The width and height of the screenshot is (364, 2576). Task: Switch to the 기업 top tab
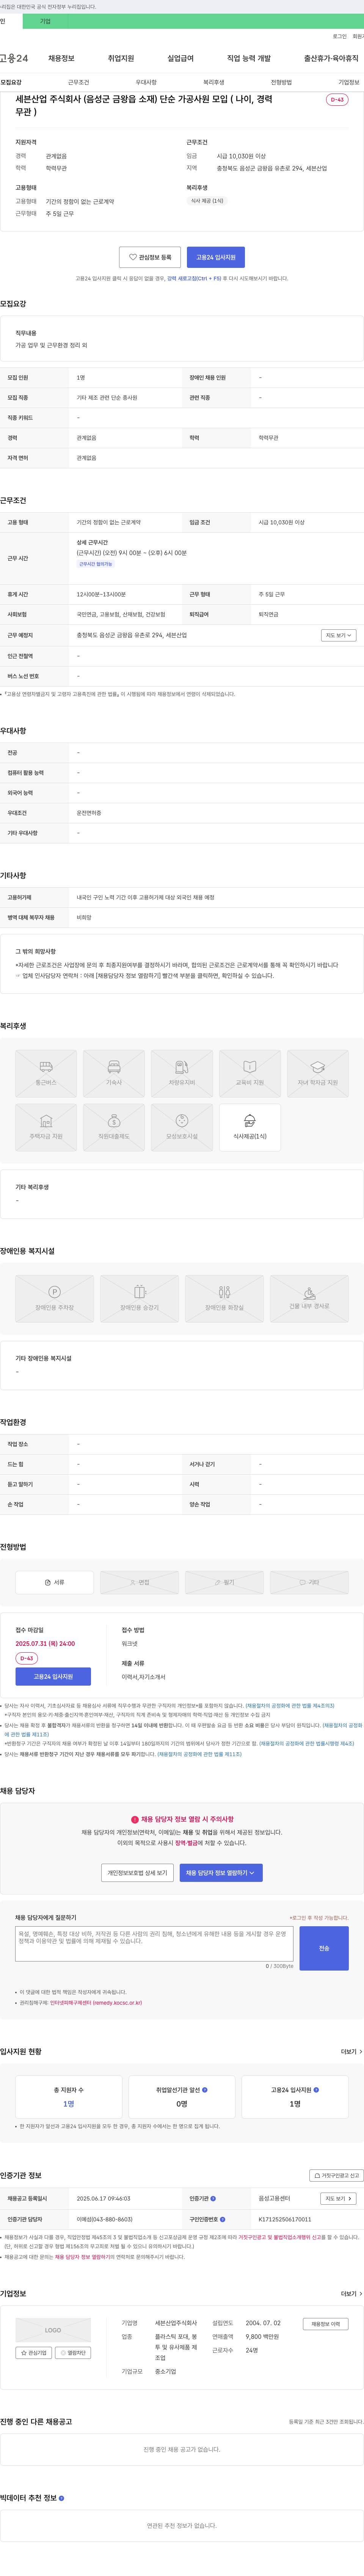coord(45,21)
